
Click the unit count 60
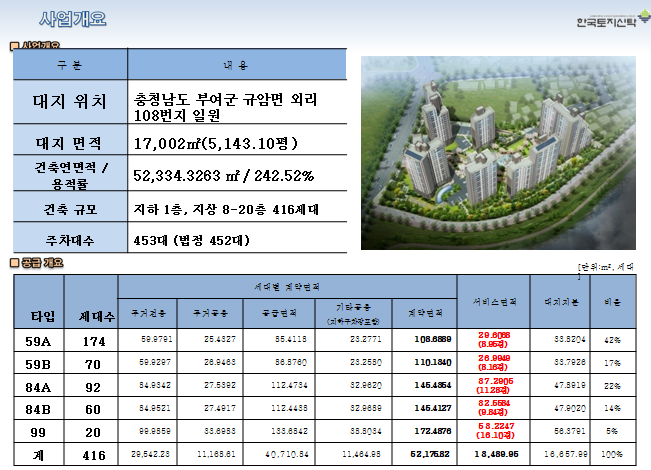coord(93,409)
